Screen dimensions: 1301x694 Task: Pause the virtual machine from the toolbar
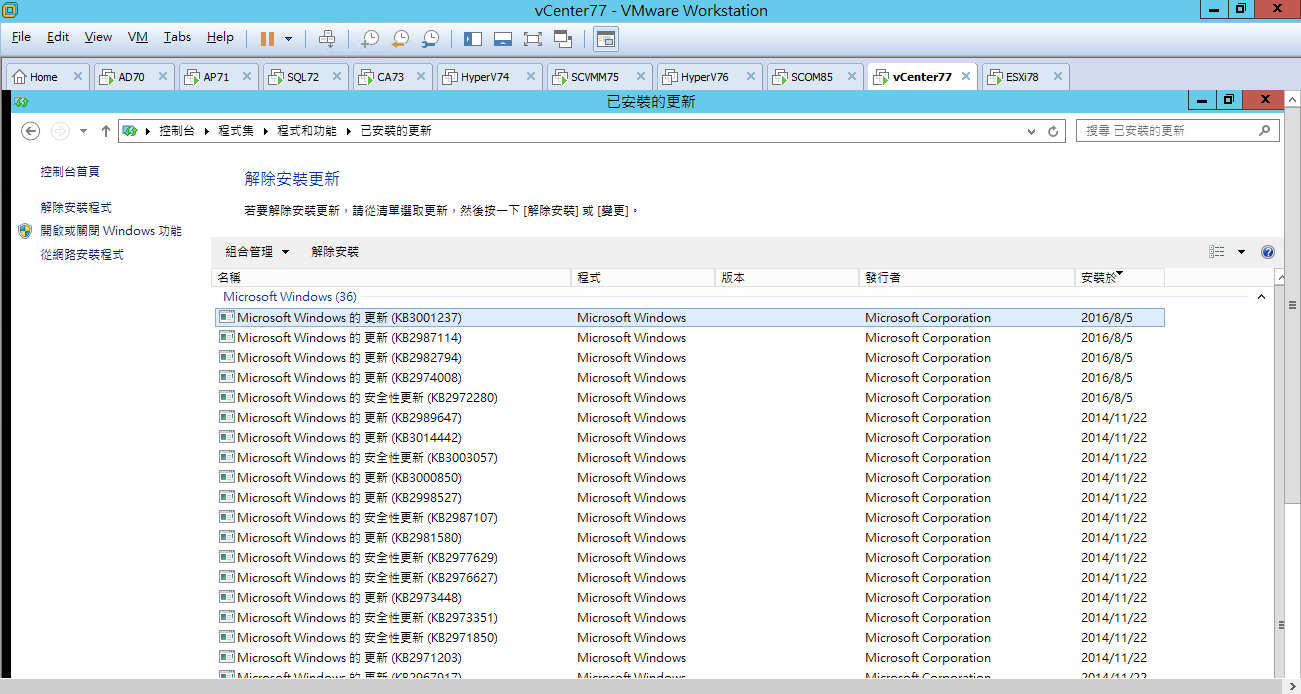click(267, 39)
